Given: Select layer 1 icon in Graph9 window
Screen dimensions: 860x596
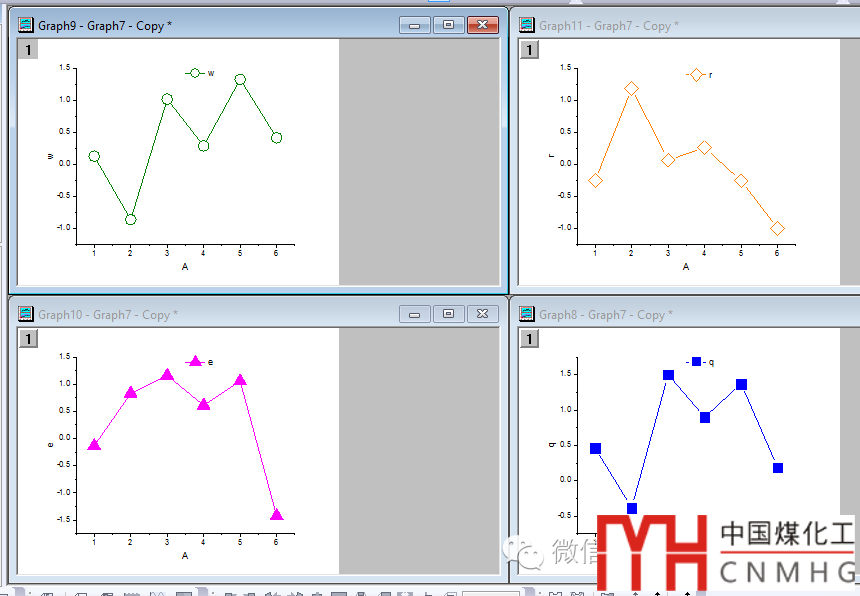Looking at the screenshot, I should 29,50.
